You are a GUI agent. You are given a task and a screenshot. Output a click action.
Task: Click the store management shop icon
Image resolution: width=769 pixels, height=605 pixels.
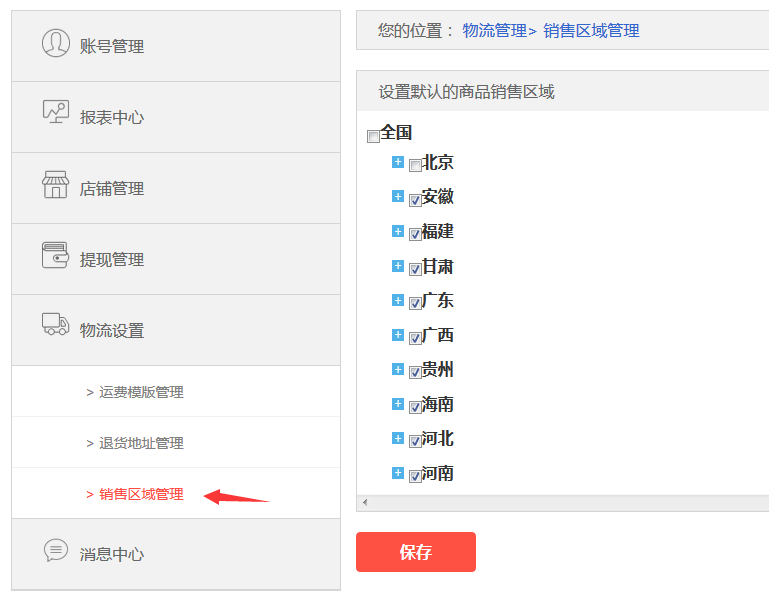click(x=55, y=184)
